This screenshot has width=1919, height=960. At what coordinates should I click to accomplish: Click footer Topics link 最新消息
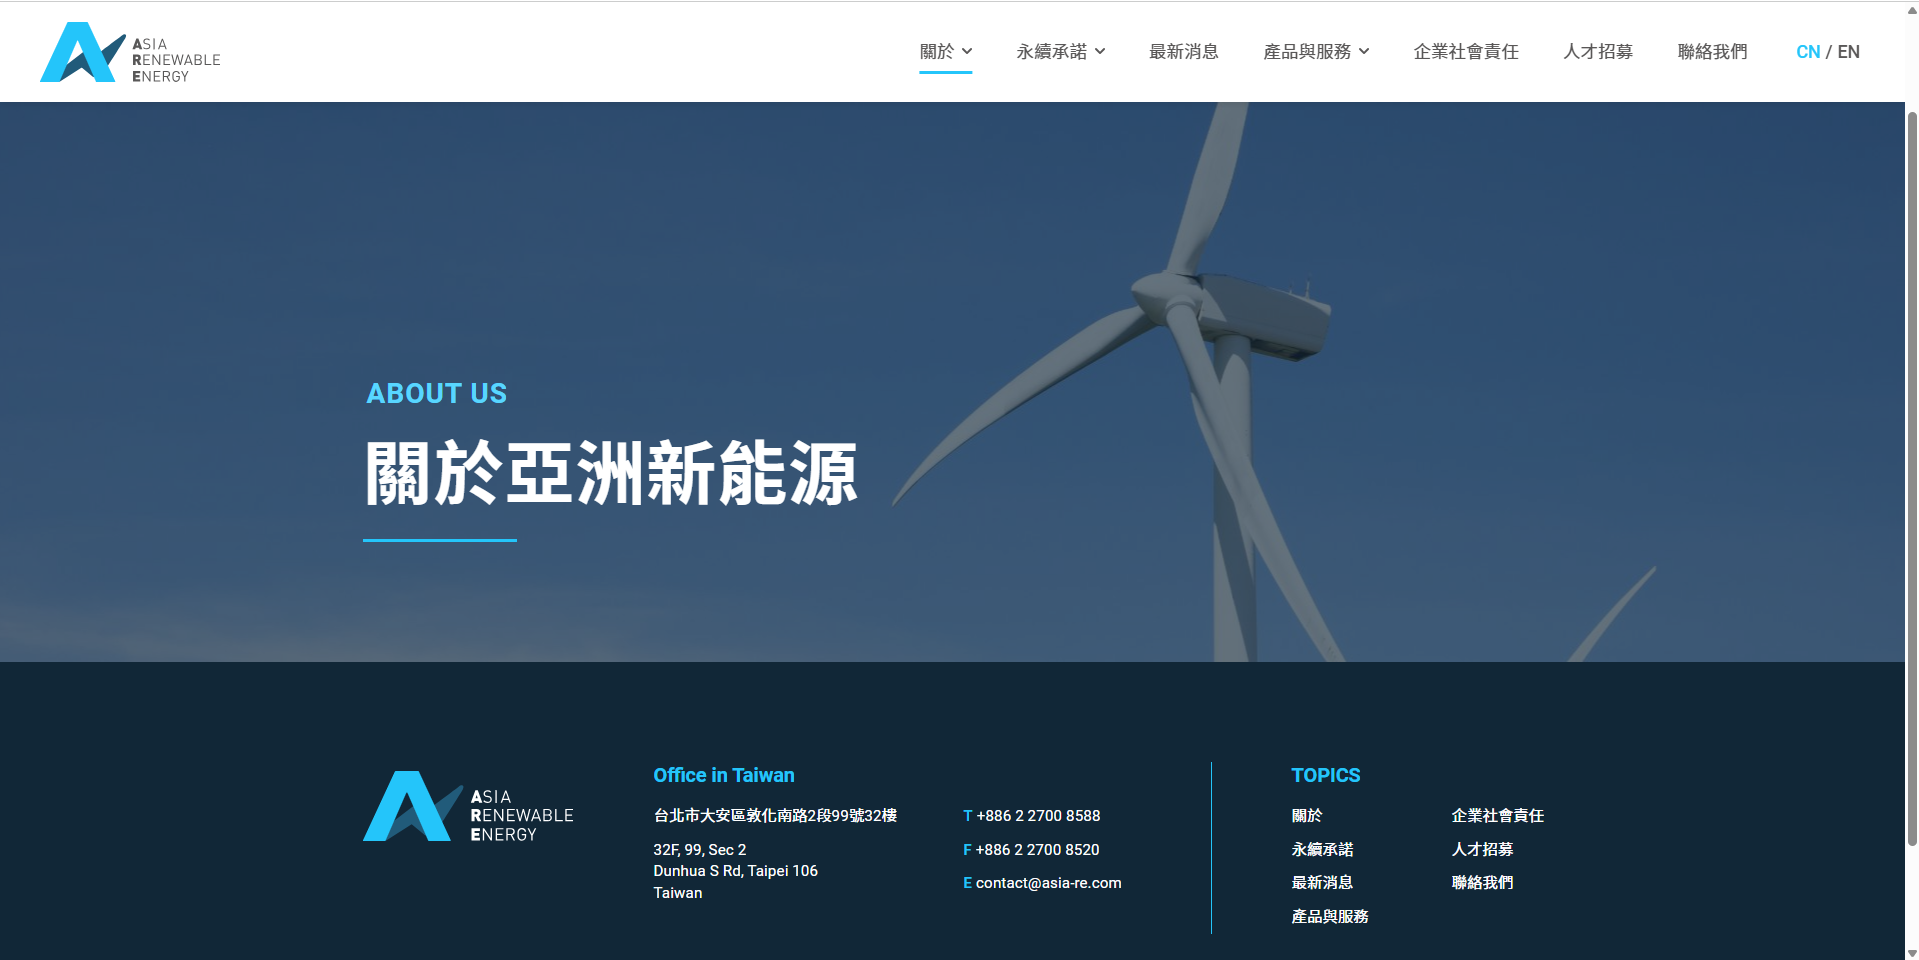[1322, 883]
